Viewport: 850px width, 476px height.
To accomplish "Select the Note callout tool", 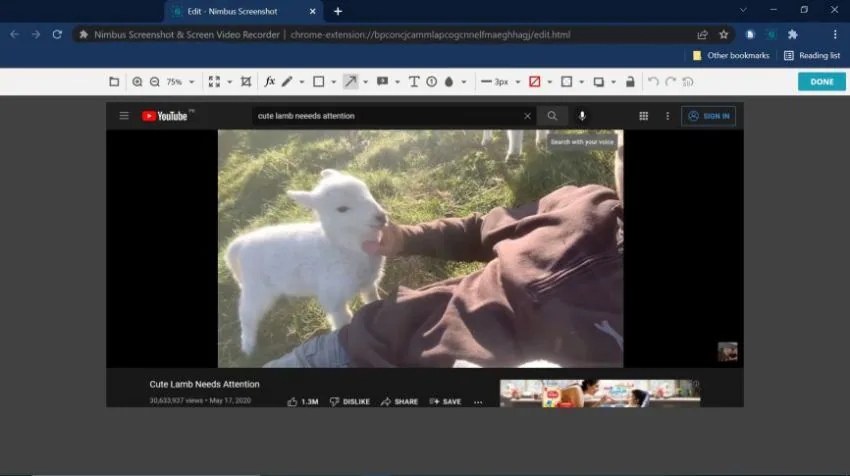I will tap(382, 82).
